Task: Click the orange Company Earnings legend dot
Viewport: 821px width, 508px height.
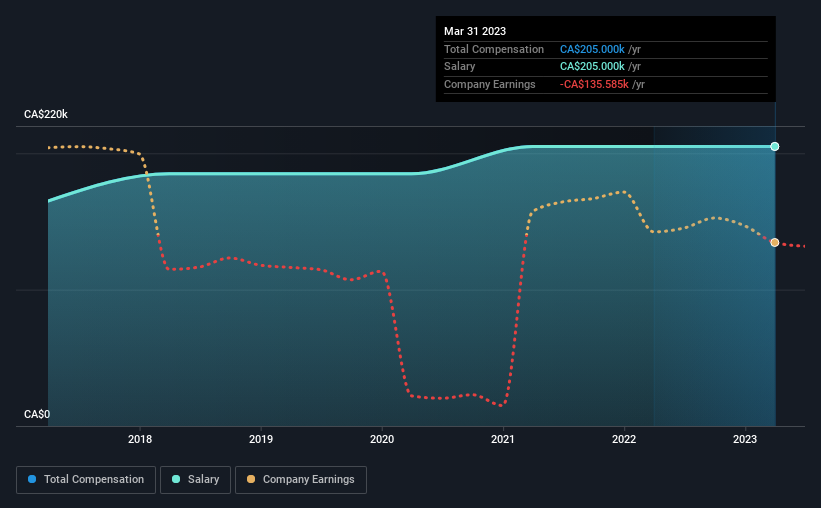Action: [x=251, y=479]
